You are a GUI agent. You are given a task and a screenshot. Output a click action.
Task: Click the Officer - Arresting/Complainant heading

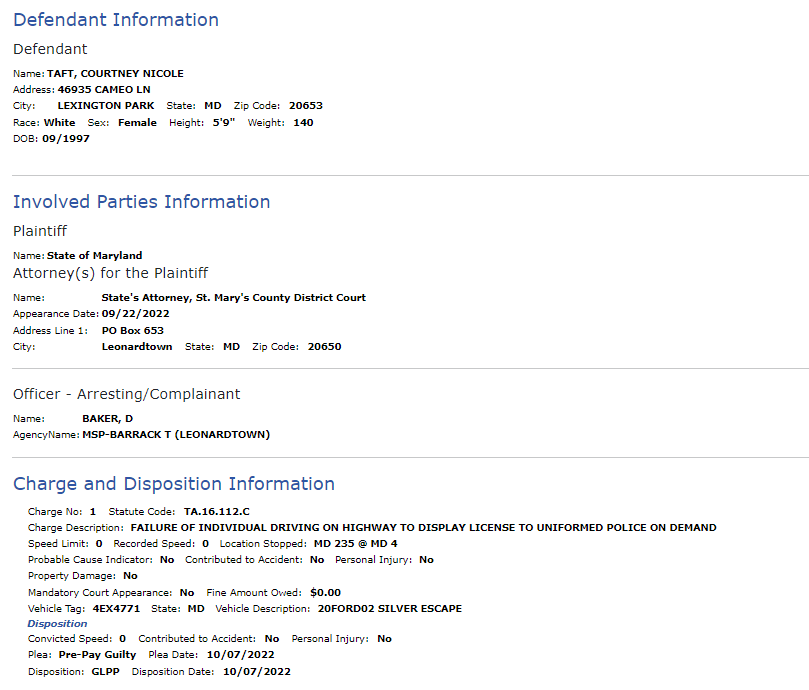[x=126, y=394]
